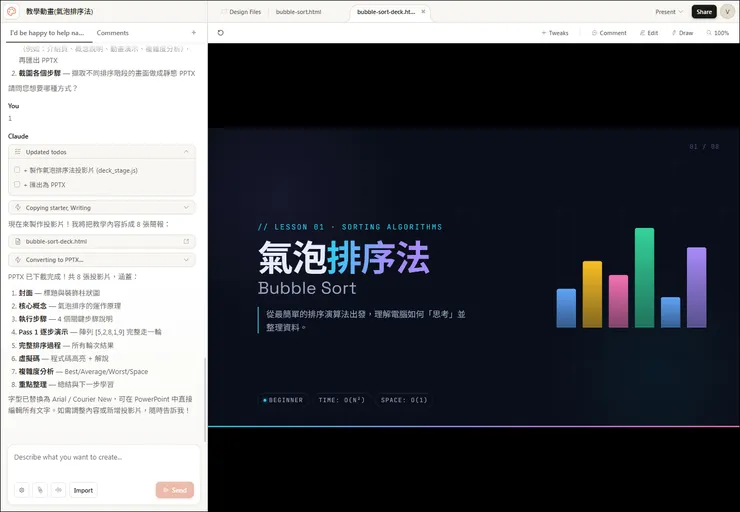Click the Share button
Image resolution: width=740 pixels, height=512 pixels.
[x=704, y=12]
